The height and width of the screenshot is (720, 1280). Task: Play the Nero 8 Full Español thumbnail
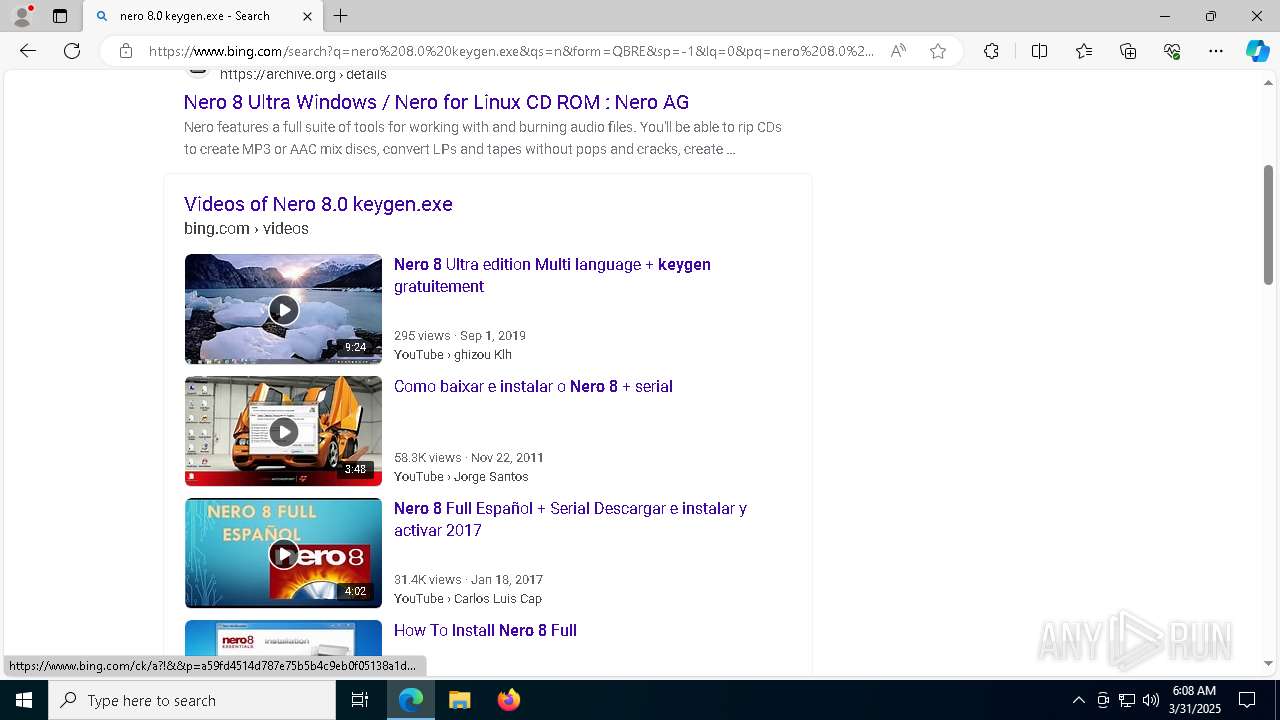coord(283,553)
